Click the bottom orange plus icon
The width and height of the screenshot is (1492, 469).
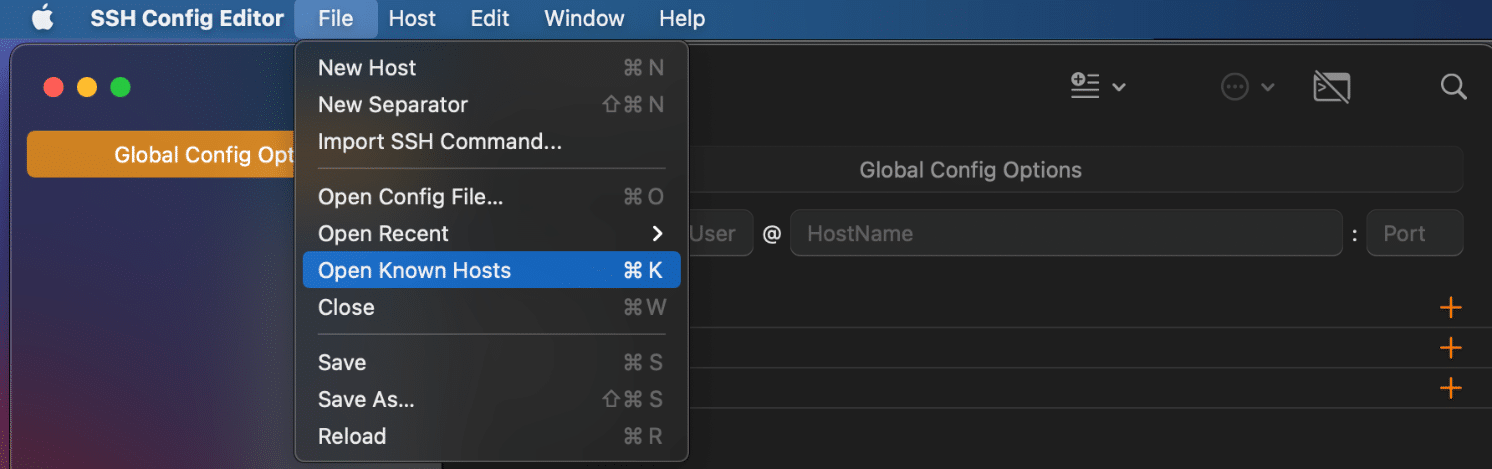coord(1450,388)
